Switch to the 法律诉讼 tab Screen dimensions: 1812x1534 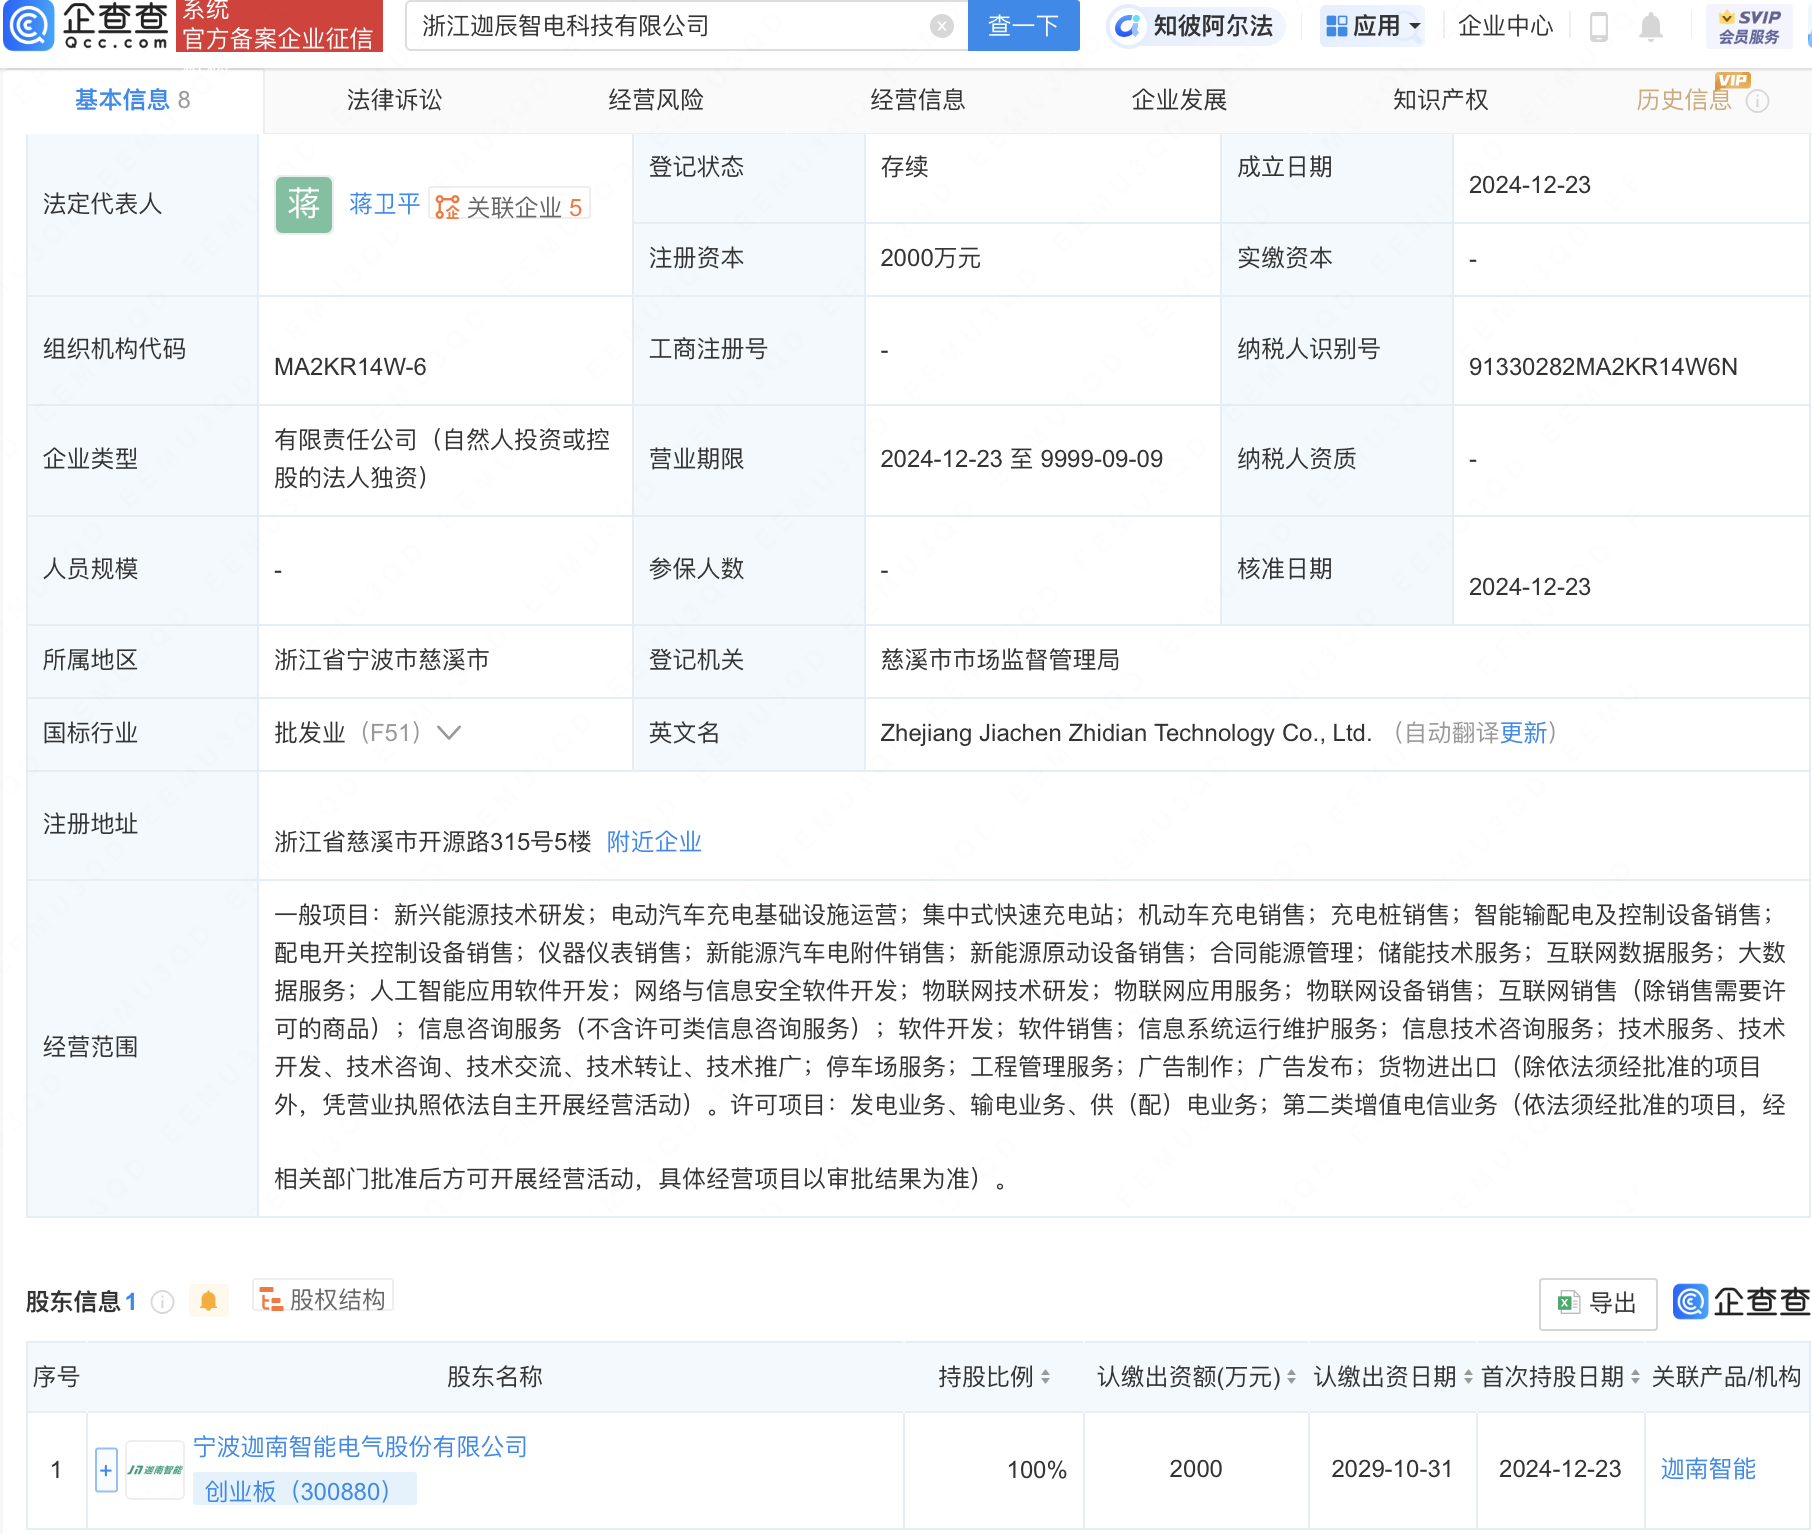click(394, 100)
